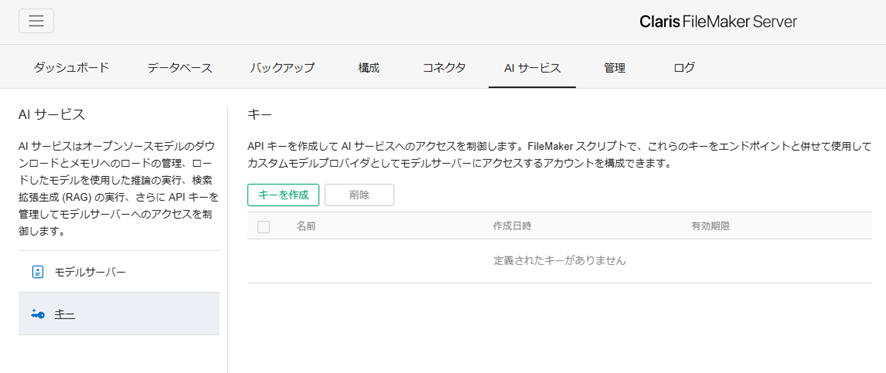Click the AI サービス tab
The width and height of the screenshot is (886, 373).
point(532,68)
